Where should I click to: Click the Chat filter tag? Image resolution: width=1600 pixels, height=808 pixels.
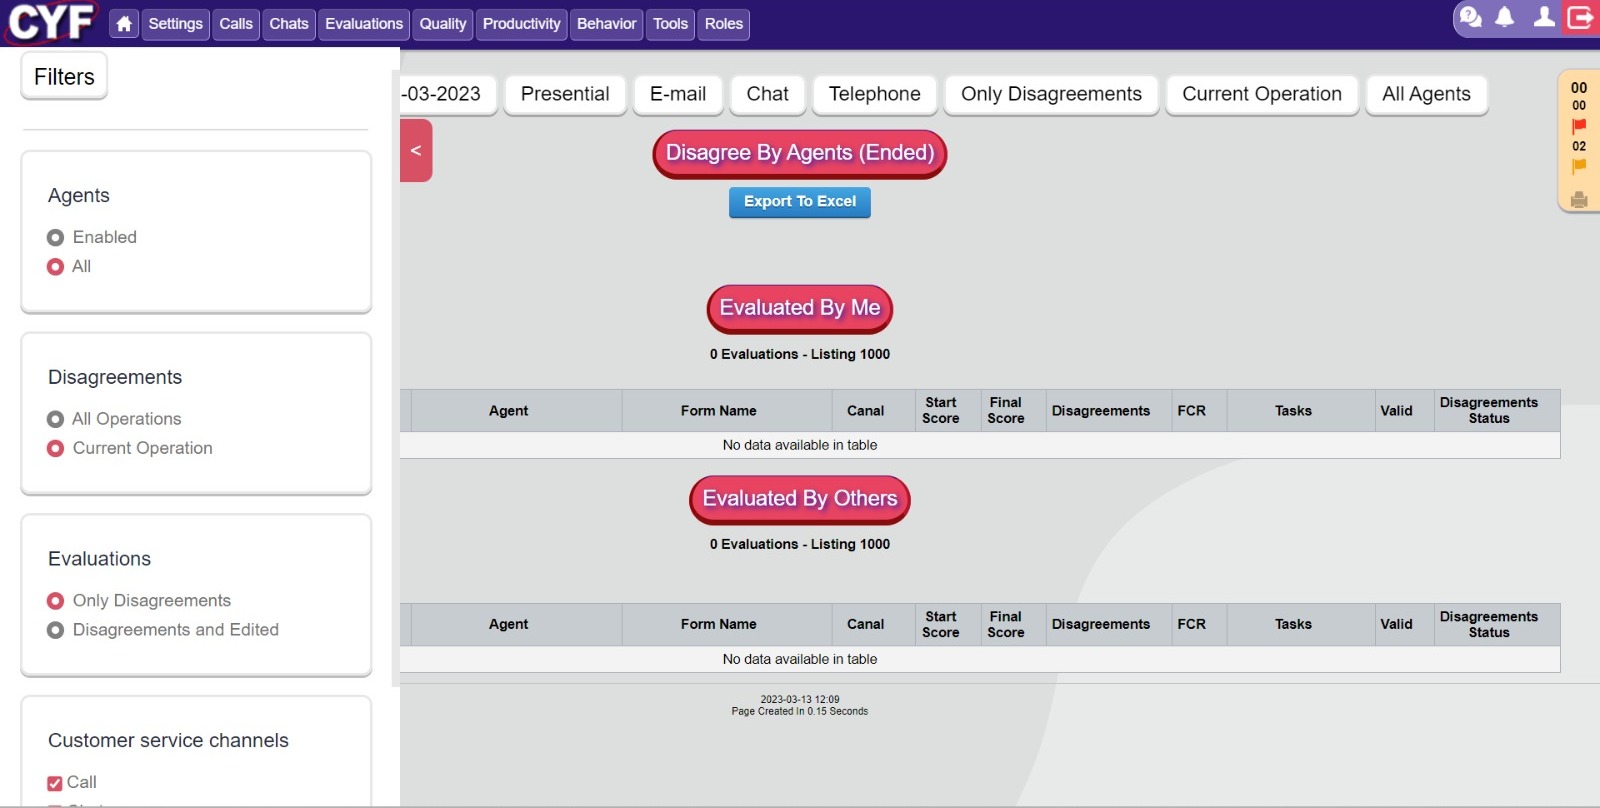coord(768,94)
